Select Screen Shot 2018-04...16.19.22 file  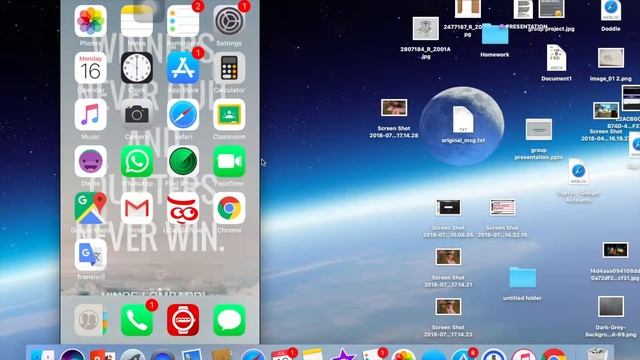coord(606,111)
